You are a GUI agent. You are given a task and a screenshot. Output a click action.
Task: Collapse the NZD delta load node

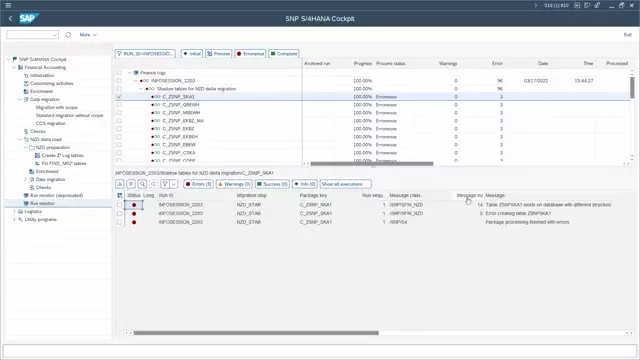(20, 139)
